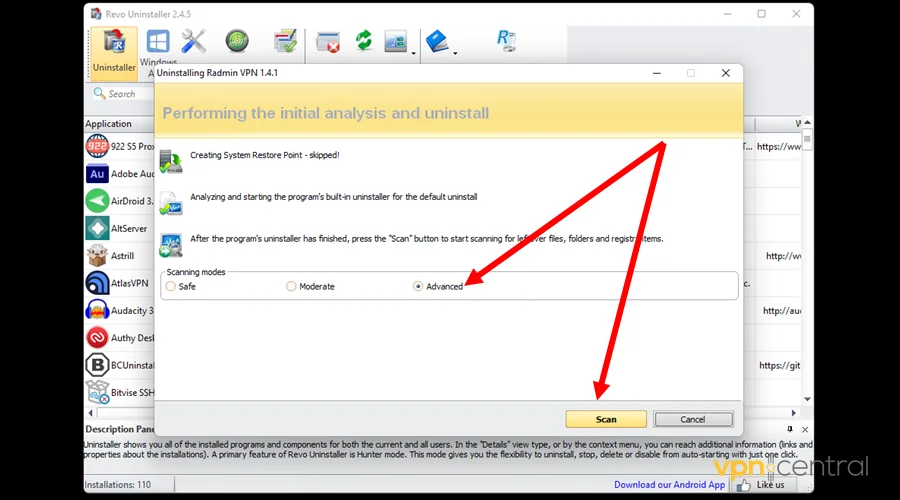This screenshot has width=900, height=500.
Task: Click the vertical scrollbar up arrow
Action: (807, 123)
